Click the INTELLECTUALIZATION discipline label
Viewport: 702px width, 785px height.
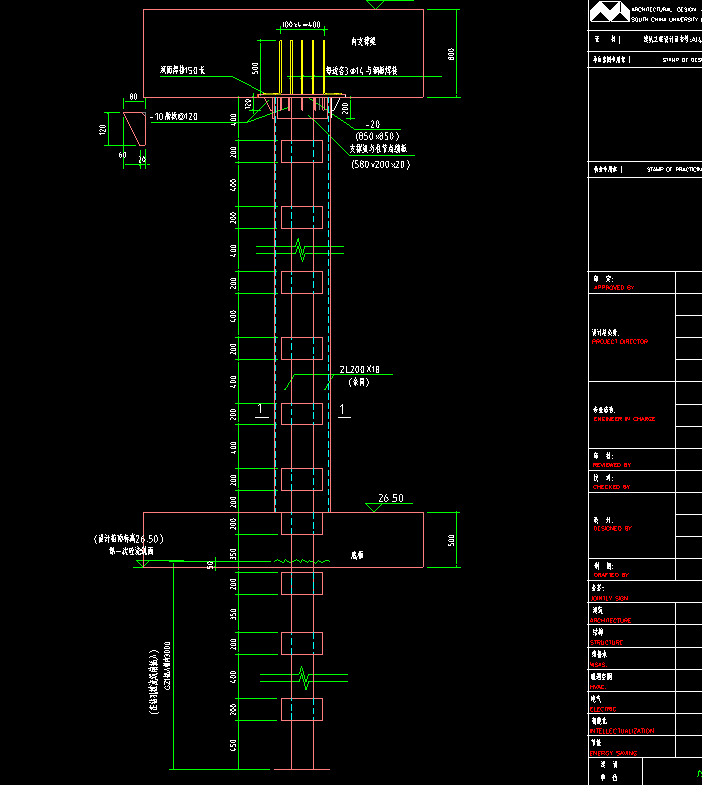(x=622, y=731)
